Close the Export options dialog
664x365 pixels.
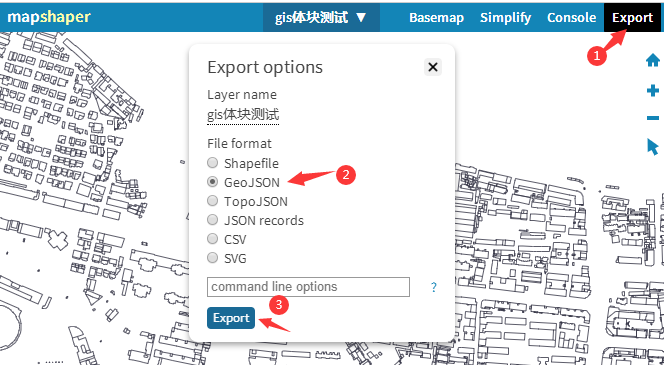tap(433, 67)
